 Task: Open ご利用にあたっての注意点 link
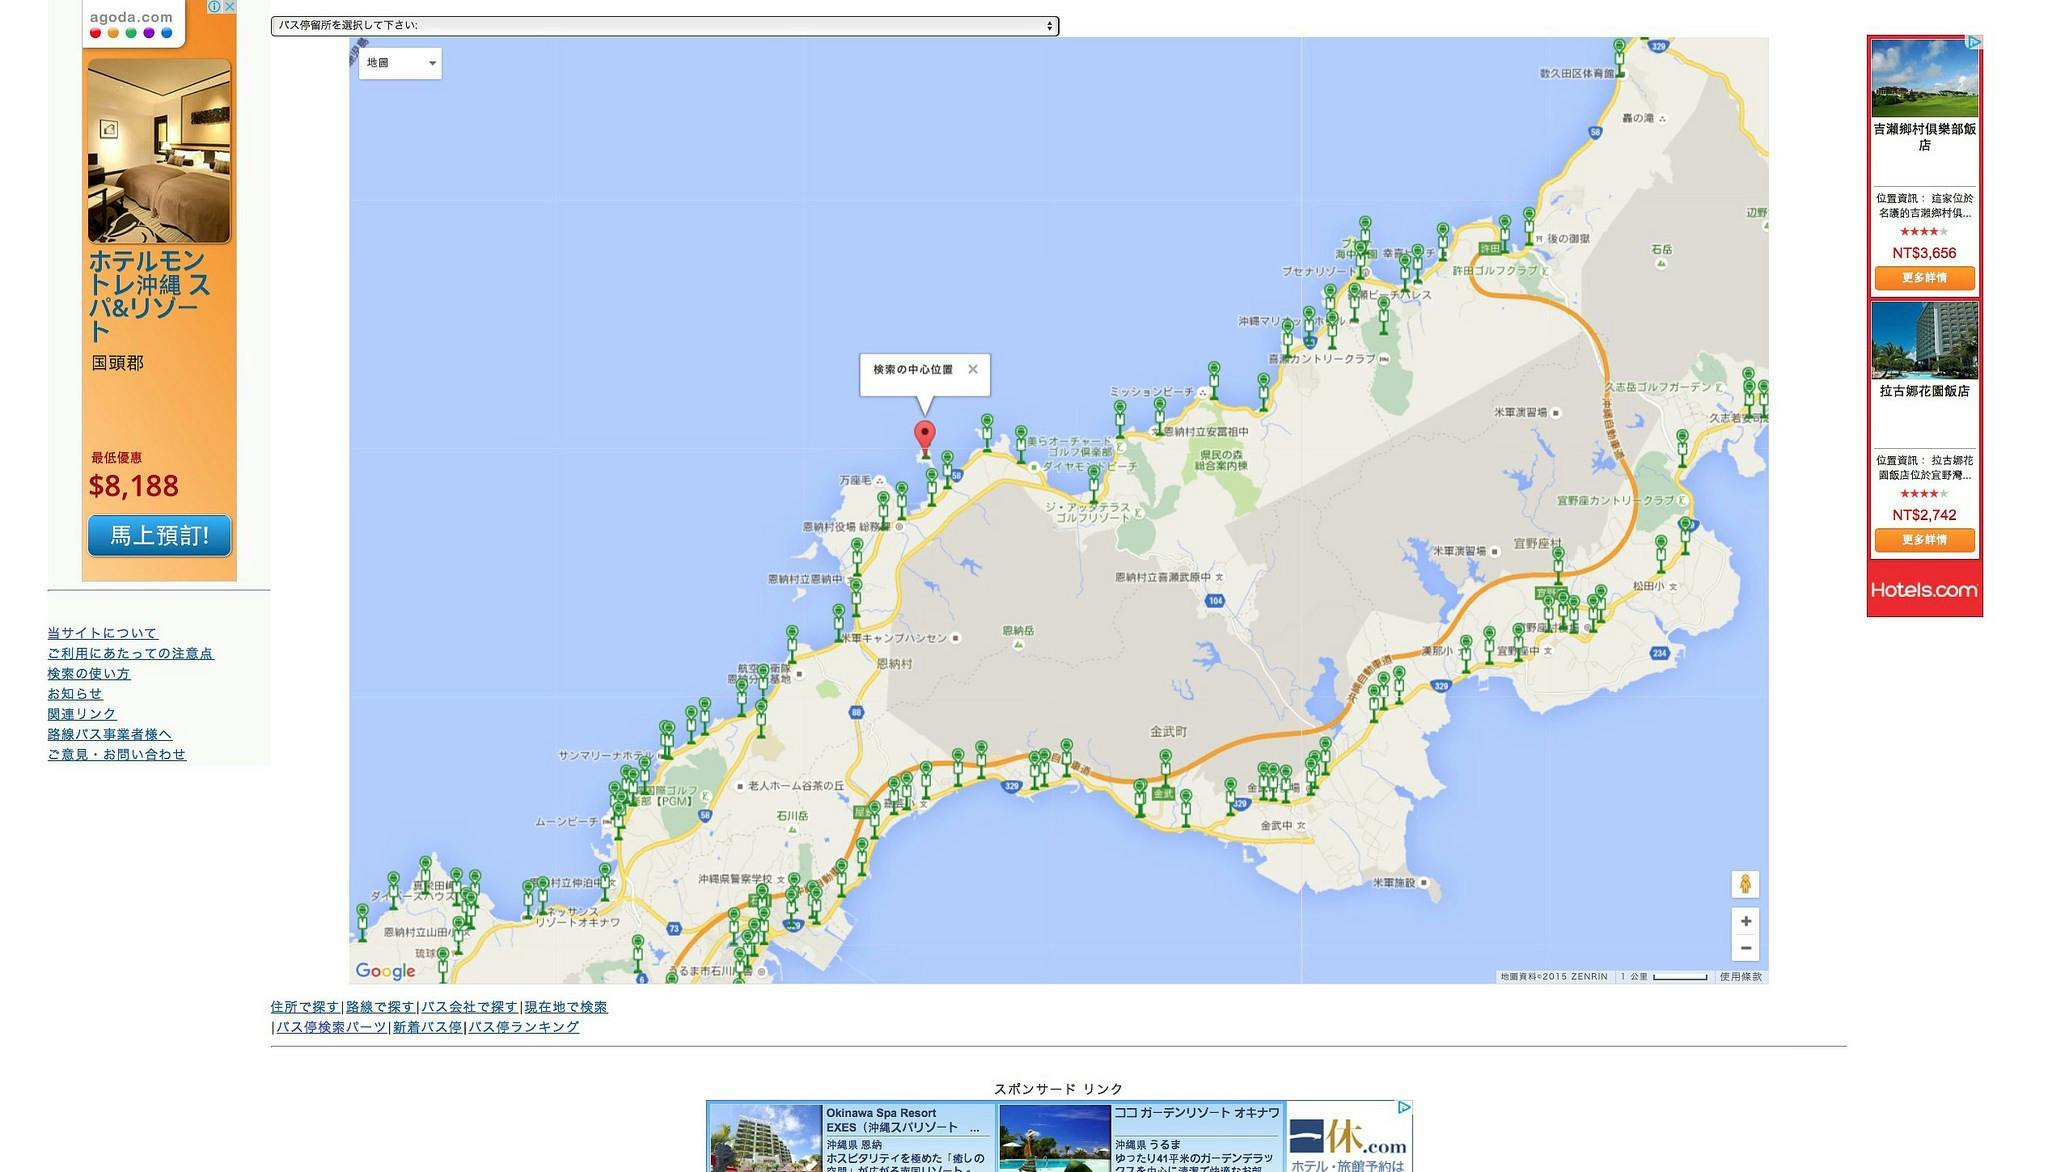130,653
